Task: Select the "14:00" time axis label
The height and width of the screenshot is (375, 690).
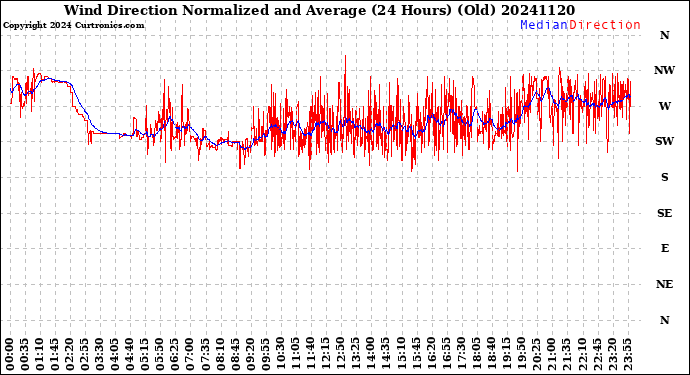Action: pyautogui.click(x=371, y=354)
